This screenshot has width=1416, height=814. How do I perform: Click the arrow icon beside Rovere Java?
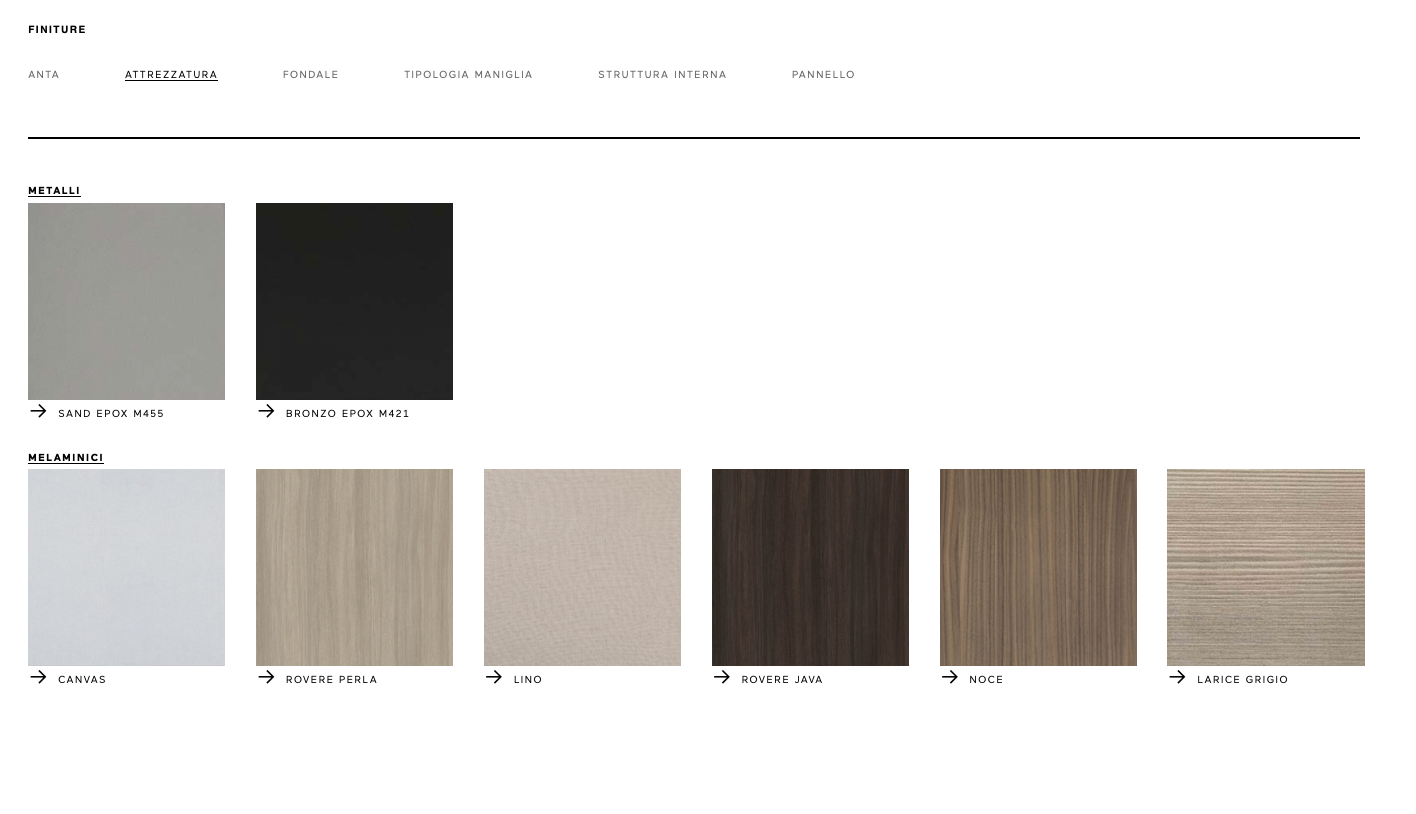coord(722,677)
